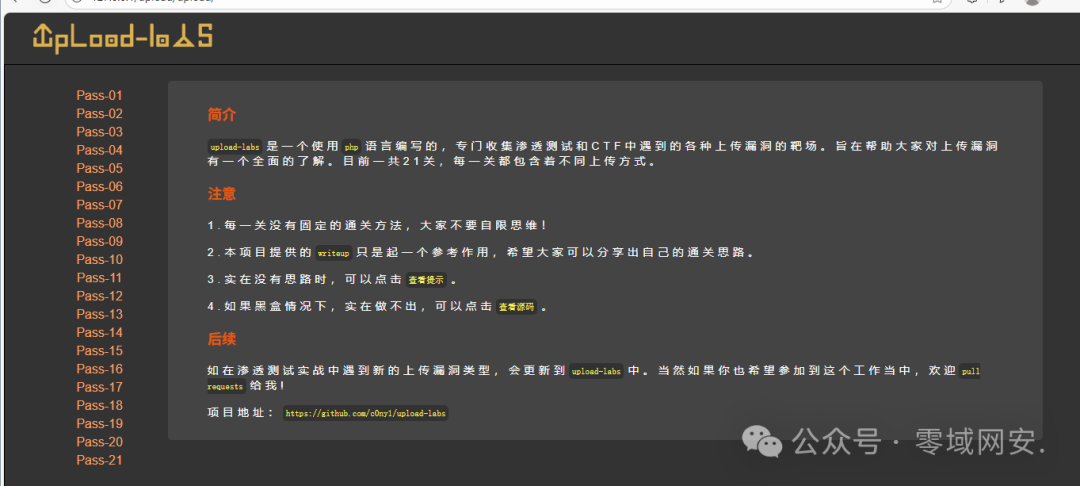Open Pass-18 from the sidebar
The image size is (1080, 486).
click(x=99, y=405)
